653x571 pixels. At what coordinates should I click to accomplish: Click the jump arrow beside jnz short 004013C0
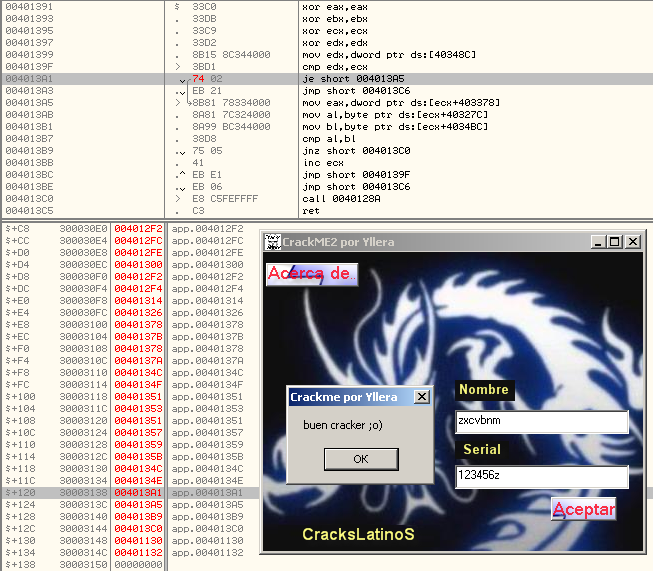[x=181, y=150]
